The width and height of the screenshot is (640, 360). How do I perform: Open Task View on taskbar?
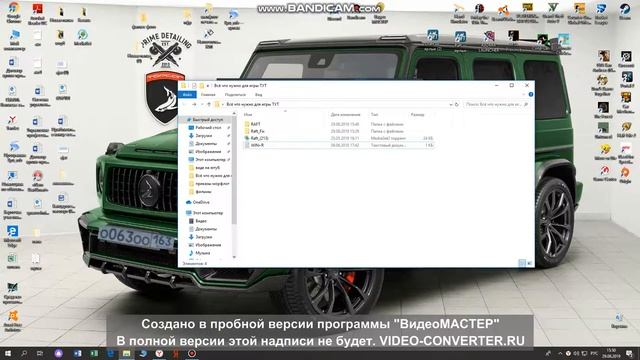point(40,353)
